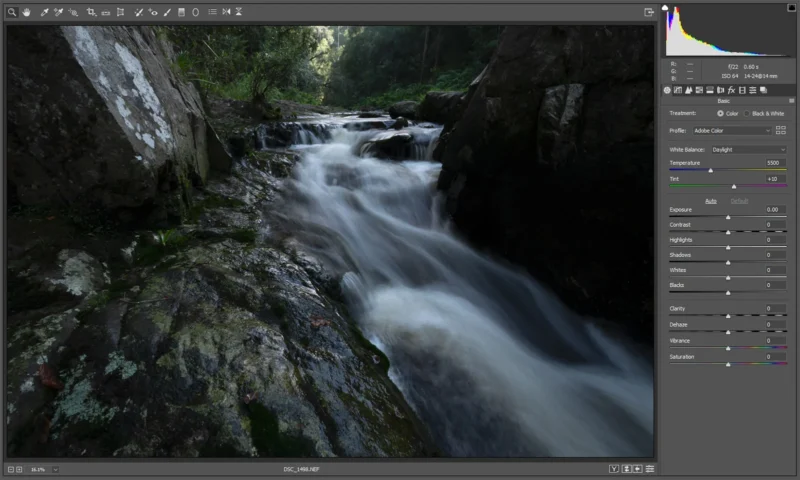Screen dimensions: 800x480
Task: Open the White Balance dropdown set to Daylight
Action: tap(748, 149)
